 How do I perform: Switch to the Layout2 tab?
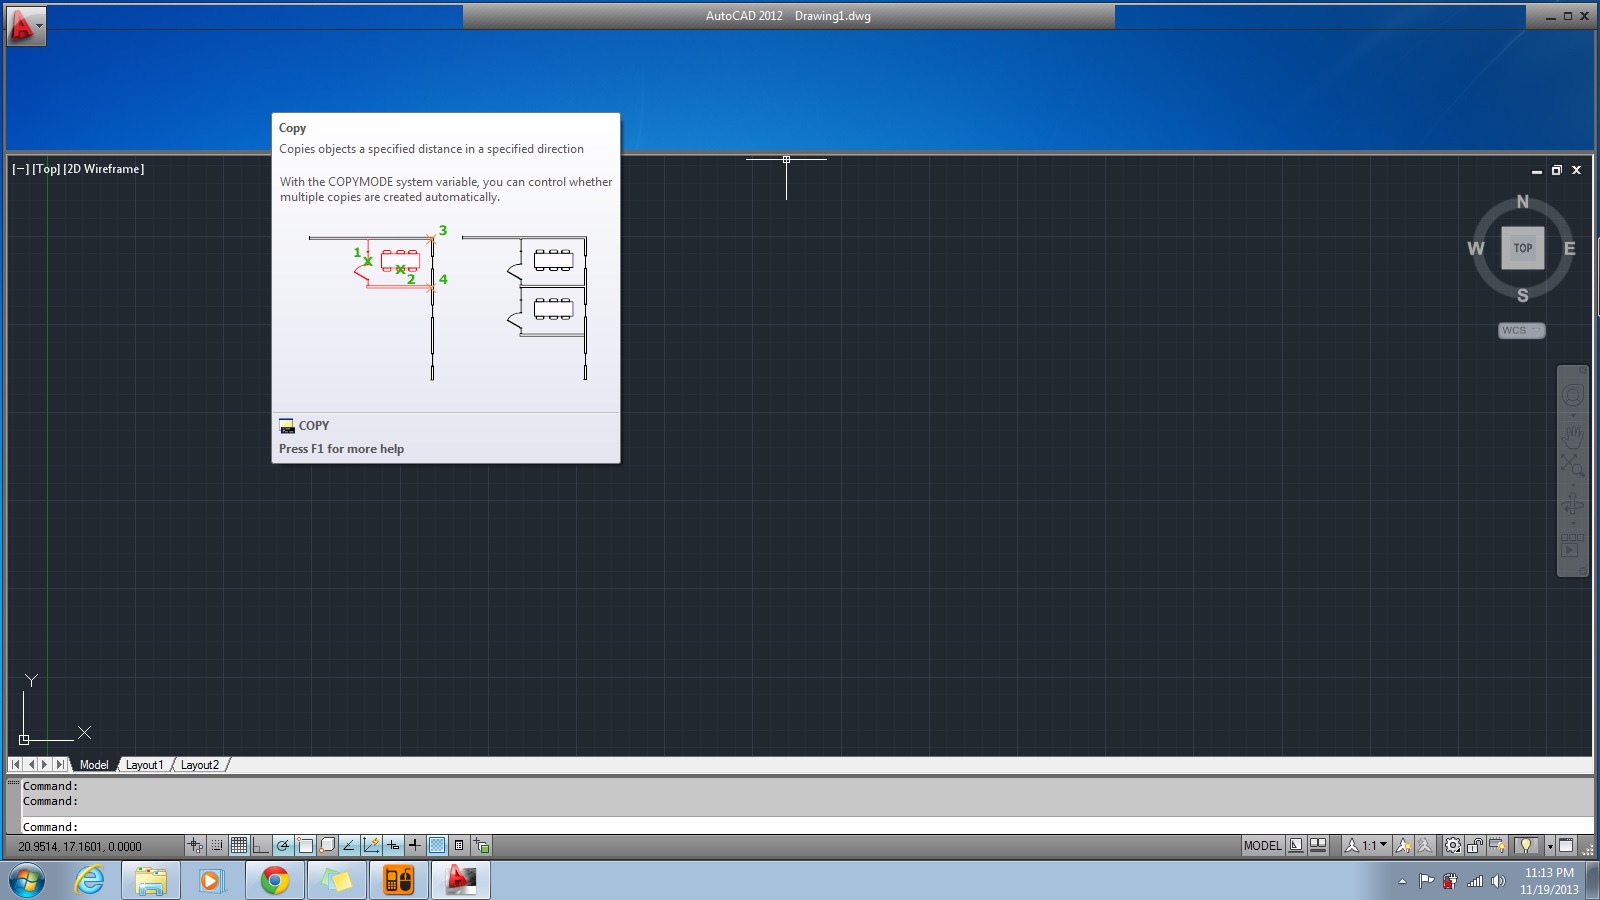tap(200, 764)
